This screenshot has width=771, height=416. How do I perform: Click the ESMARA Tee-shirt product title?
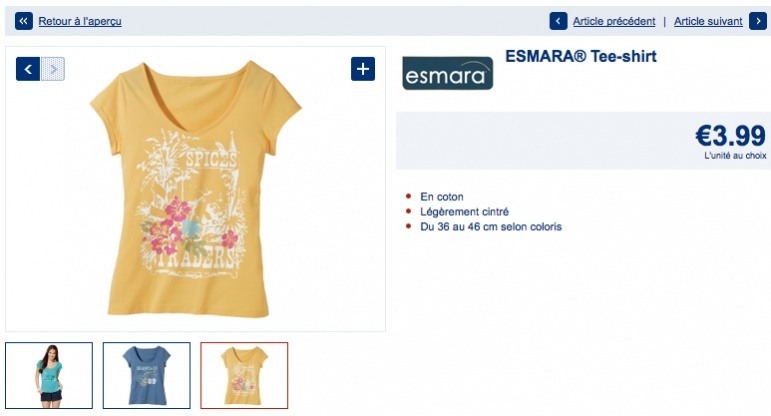coord(581,56)
